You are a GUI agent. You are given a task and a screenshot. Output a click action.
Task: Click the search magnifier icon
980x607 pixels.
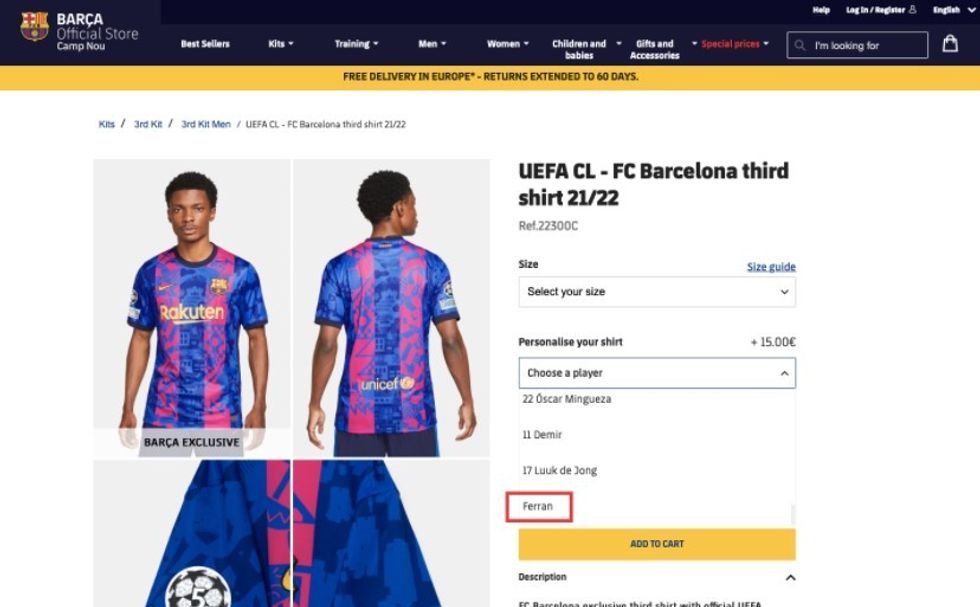point(800,45)
